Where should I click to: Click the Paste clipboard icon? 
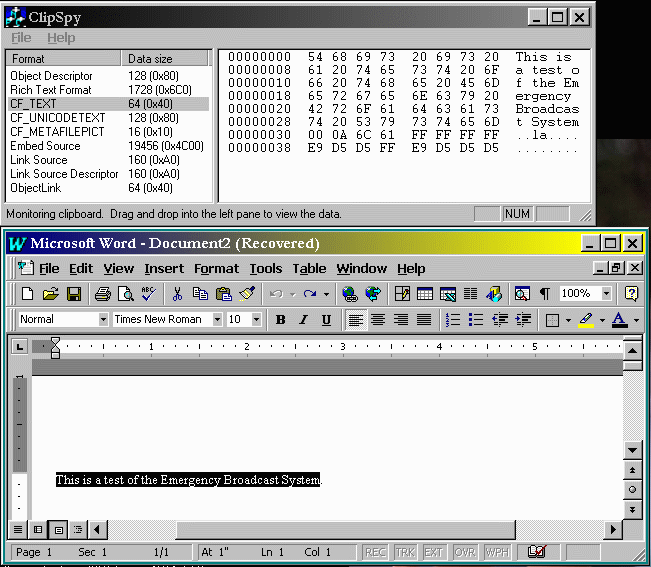[224, 294]
